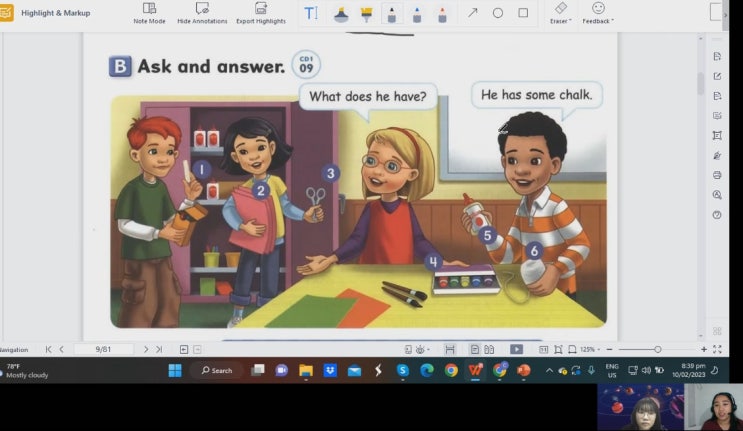Switch to two-page view
This screenshot has width=743, height=431.
(x=489, y=350)
